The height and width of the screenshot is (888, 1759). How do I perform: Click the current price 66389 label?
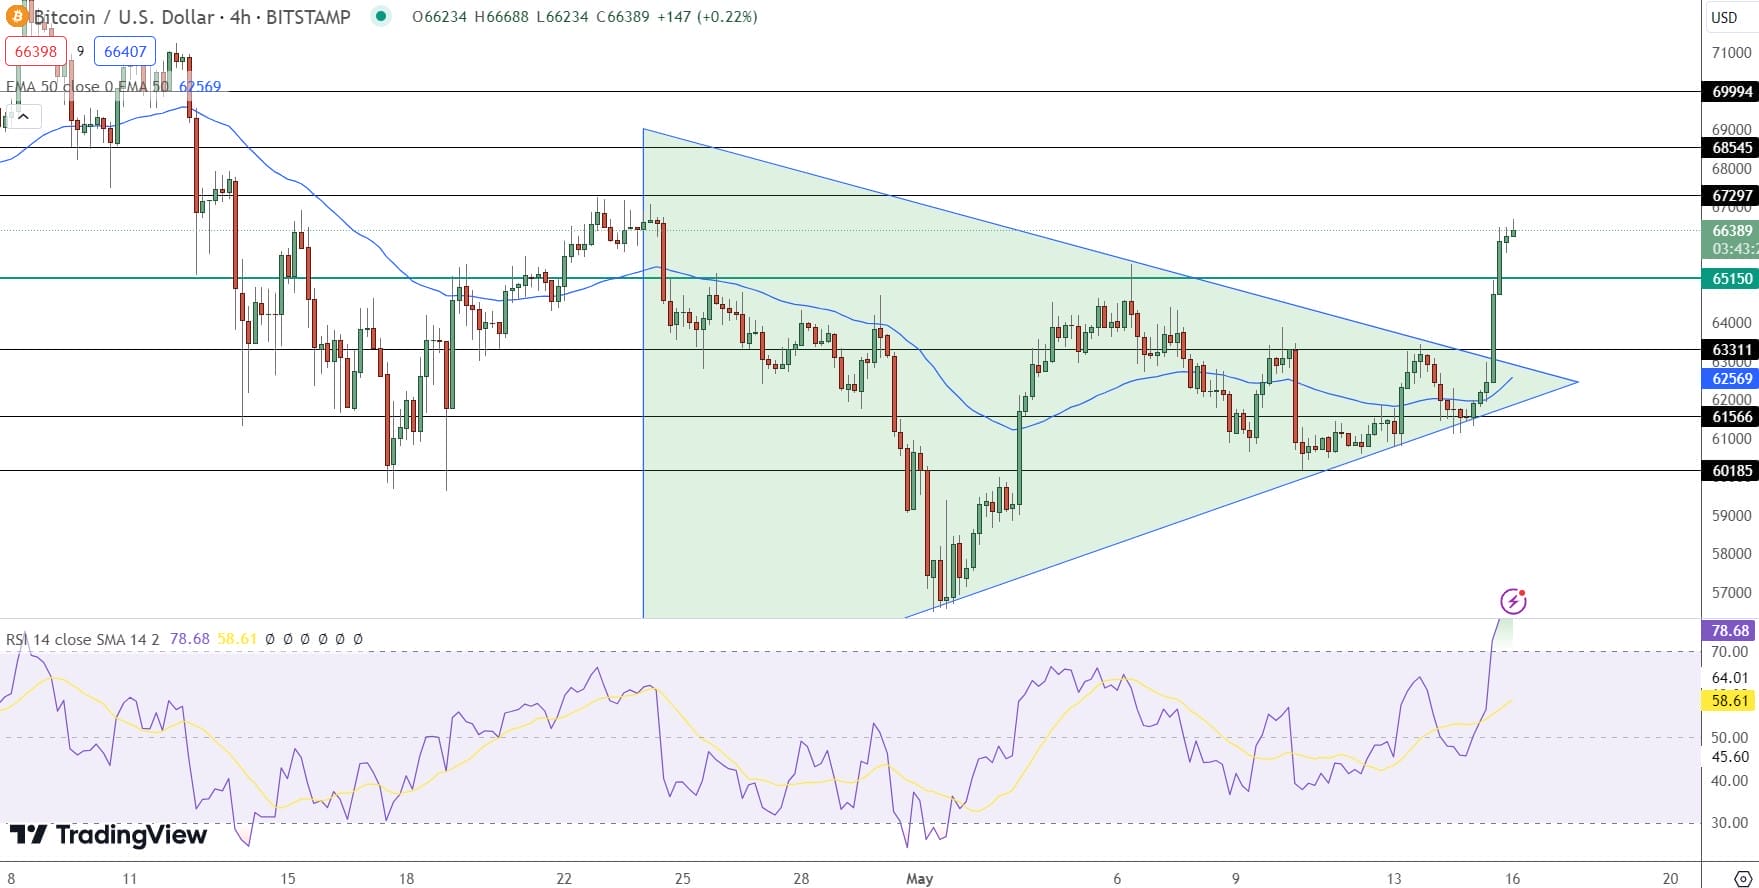click(x=1731, y=231)
